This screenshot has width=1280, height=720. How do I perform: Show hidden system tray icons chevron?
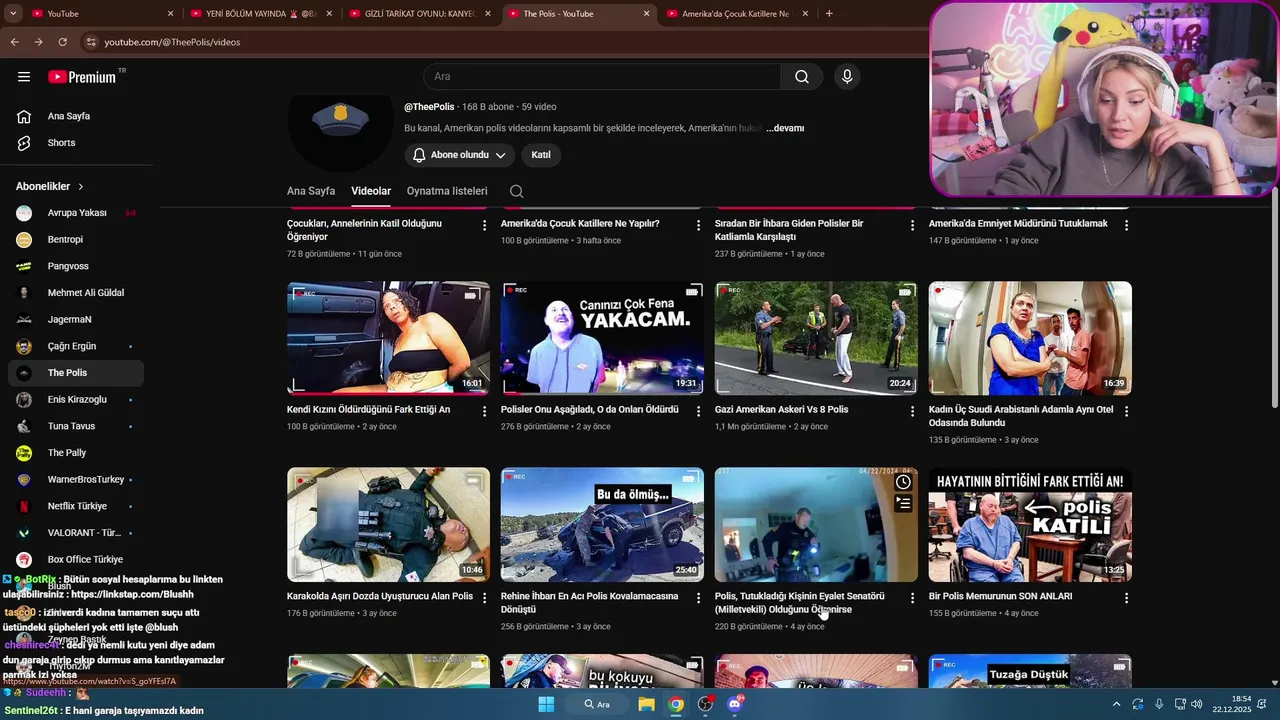[1116, 704]
